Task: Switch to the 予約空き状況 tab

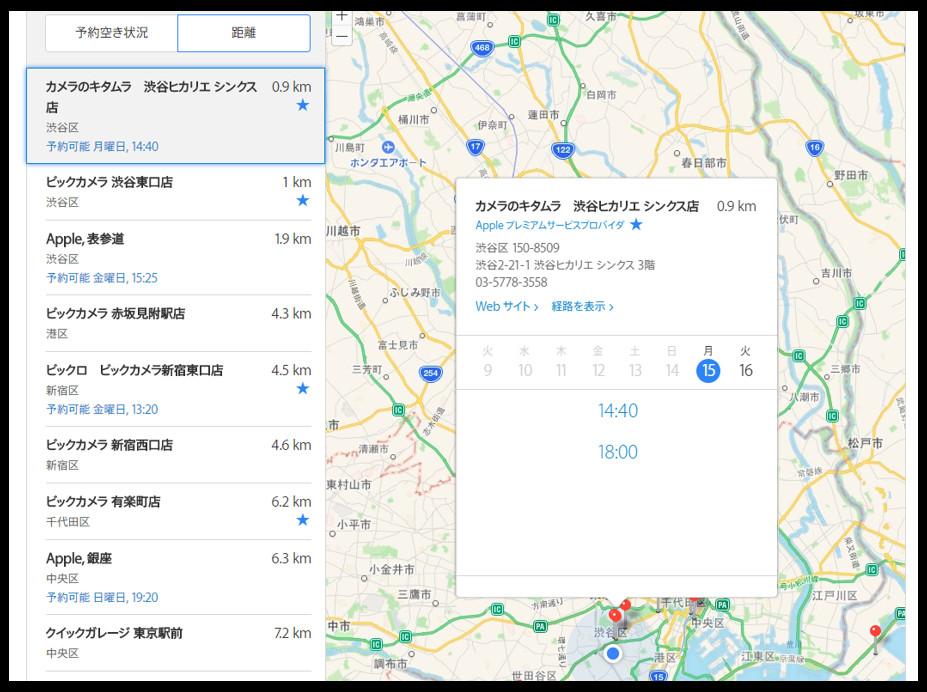Action: pyautogui.click(x=111, y=33)
